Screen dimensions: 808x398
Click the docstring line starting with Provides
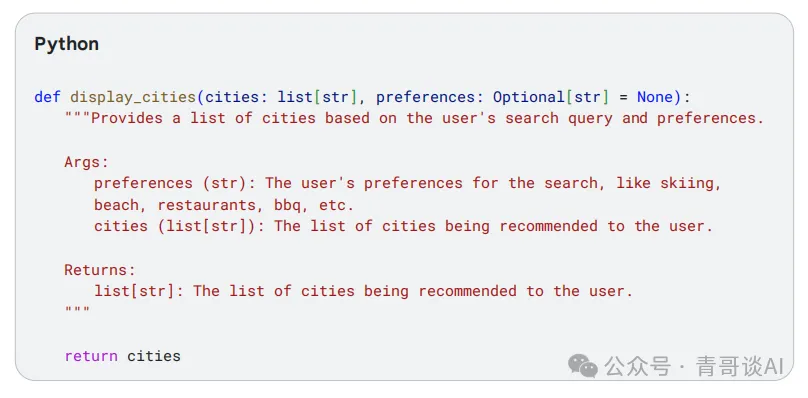pyautogui.click(x=414, y=119)
